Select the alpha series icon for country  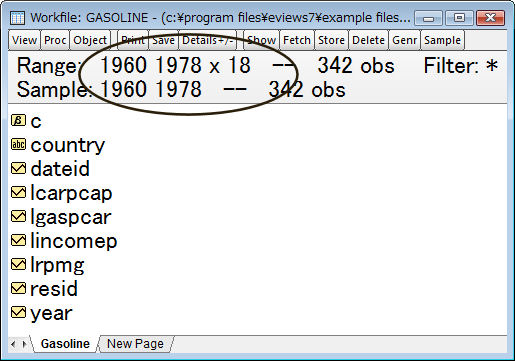pos(18,144)
